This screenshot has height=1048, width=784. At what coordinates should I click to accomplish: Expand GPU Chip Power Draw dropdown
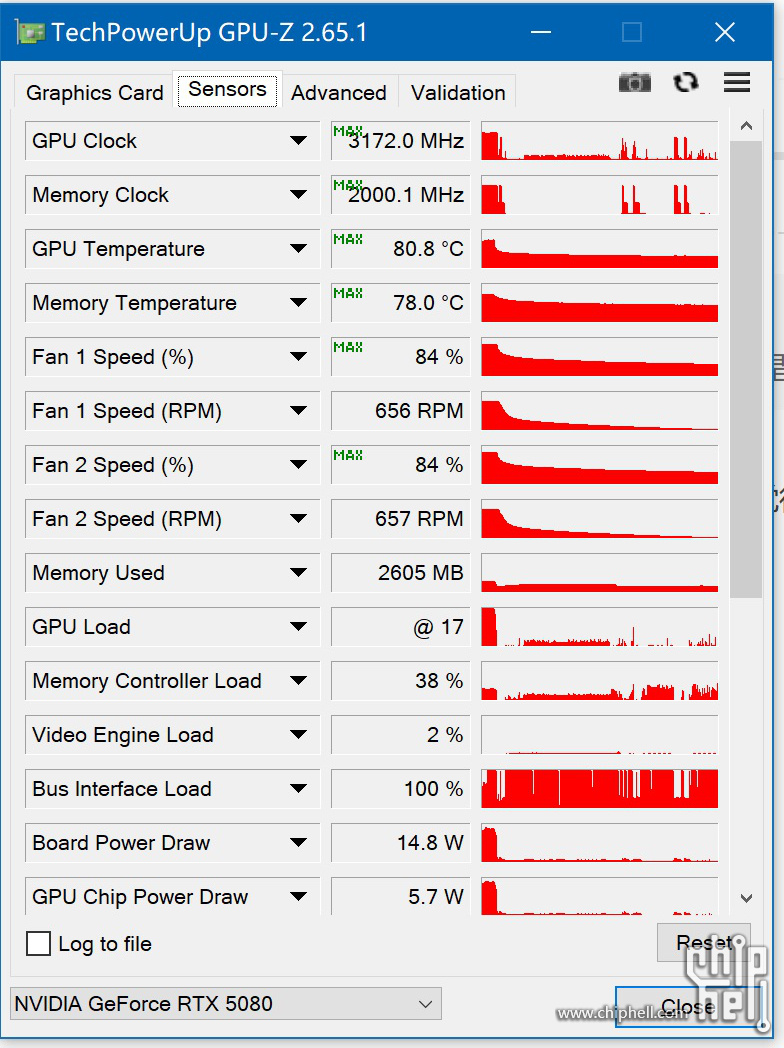(x=298, y=896)
